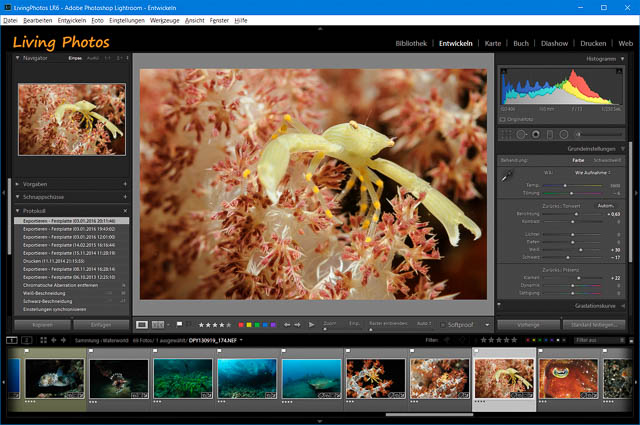Go to previous photo with left arrow
Viewport: 640px width, 425px height.
coord(287,325)
